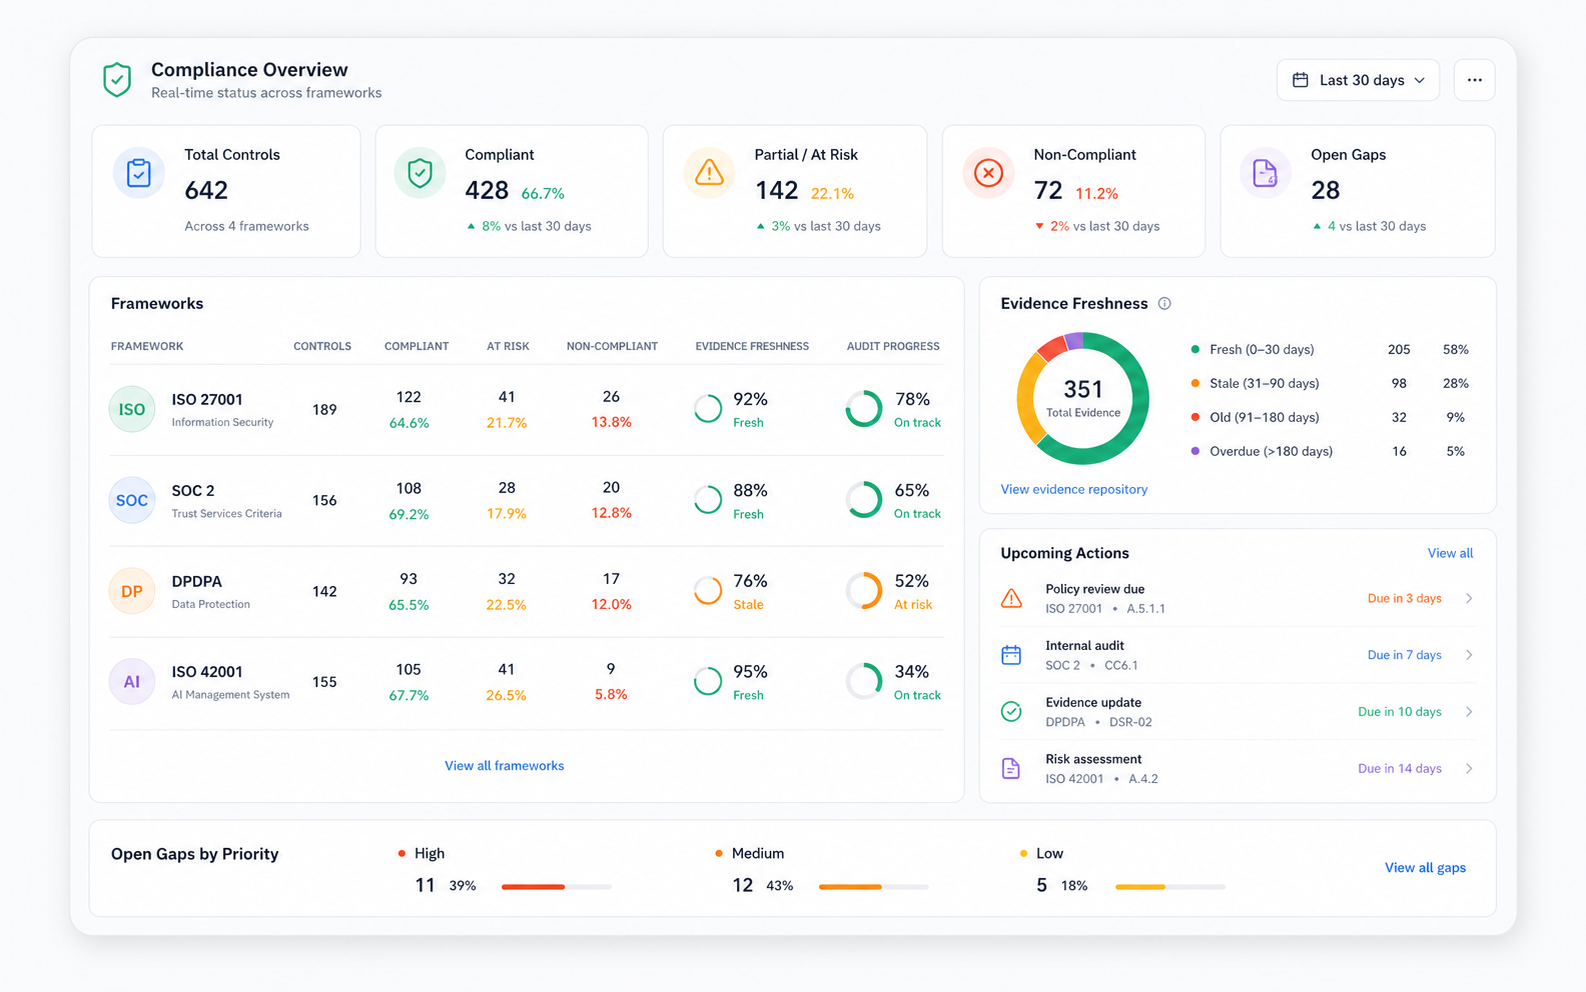
Task: Click the Risk assessment document icon
Action: click(1011, 768)
